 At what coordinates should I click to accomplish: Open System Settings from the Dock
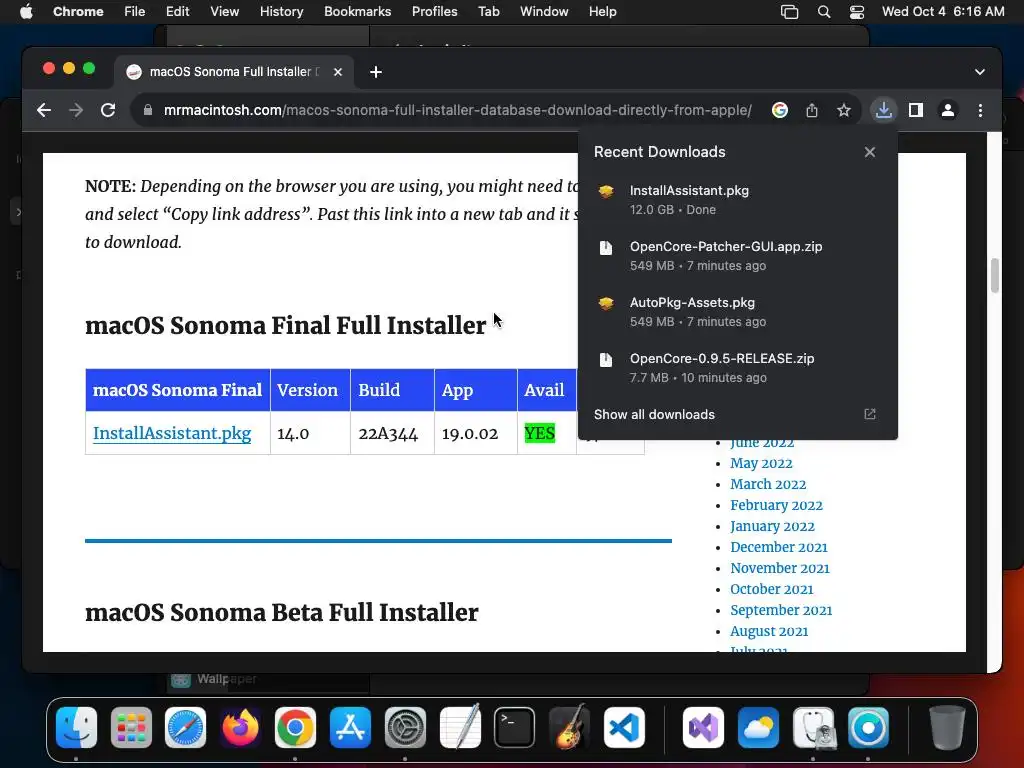(405, 728)
